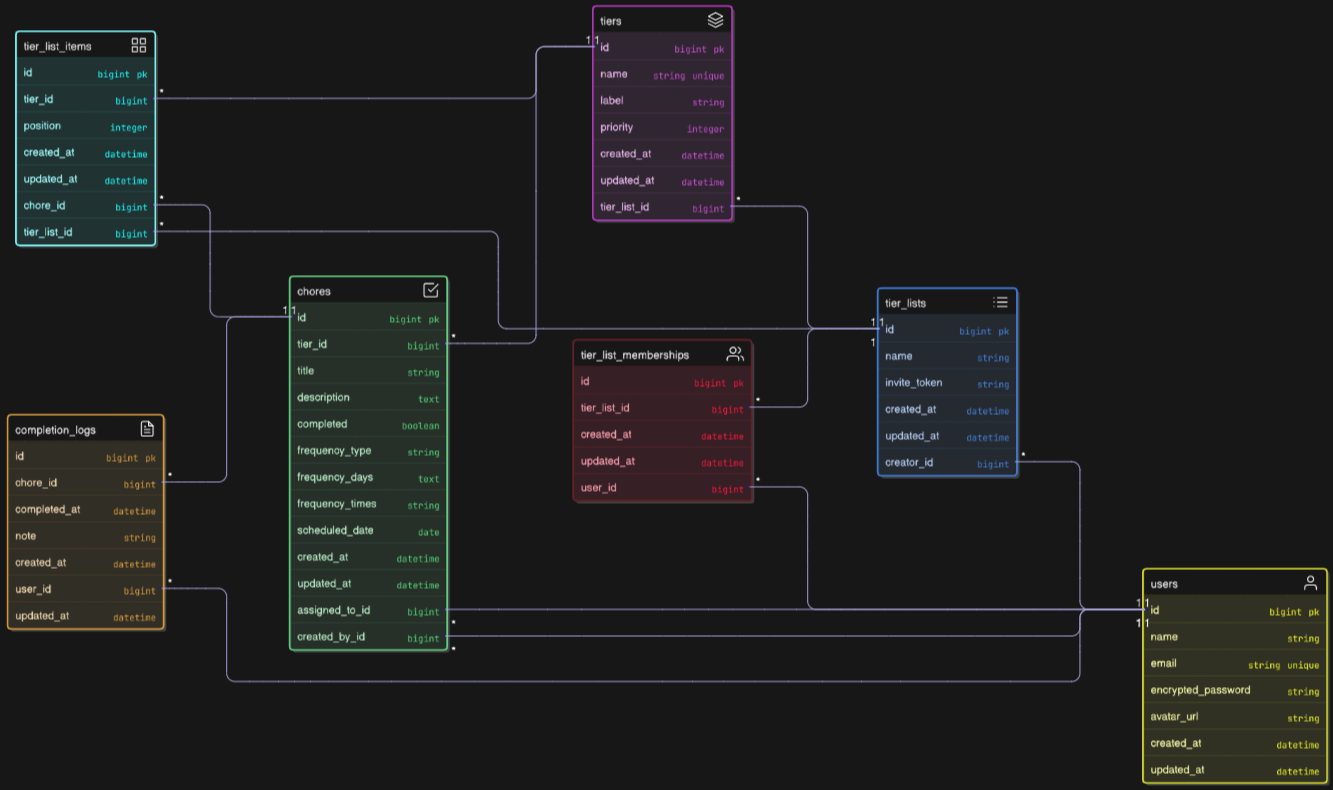
Task: Click created_at row in completion_logs table
Action: (x=86, y=563)
